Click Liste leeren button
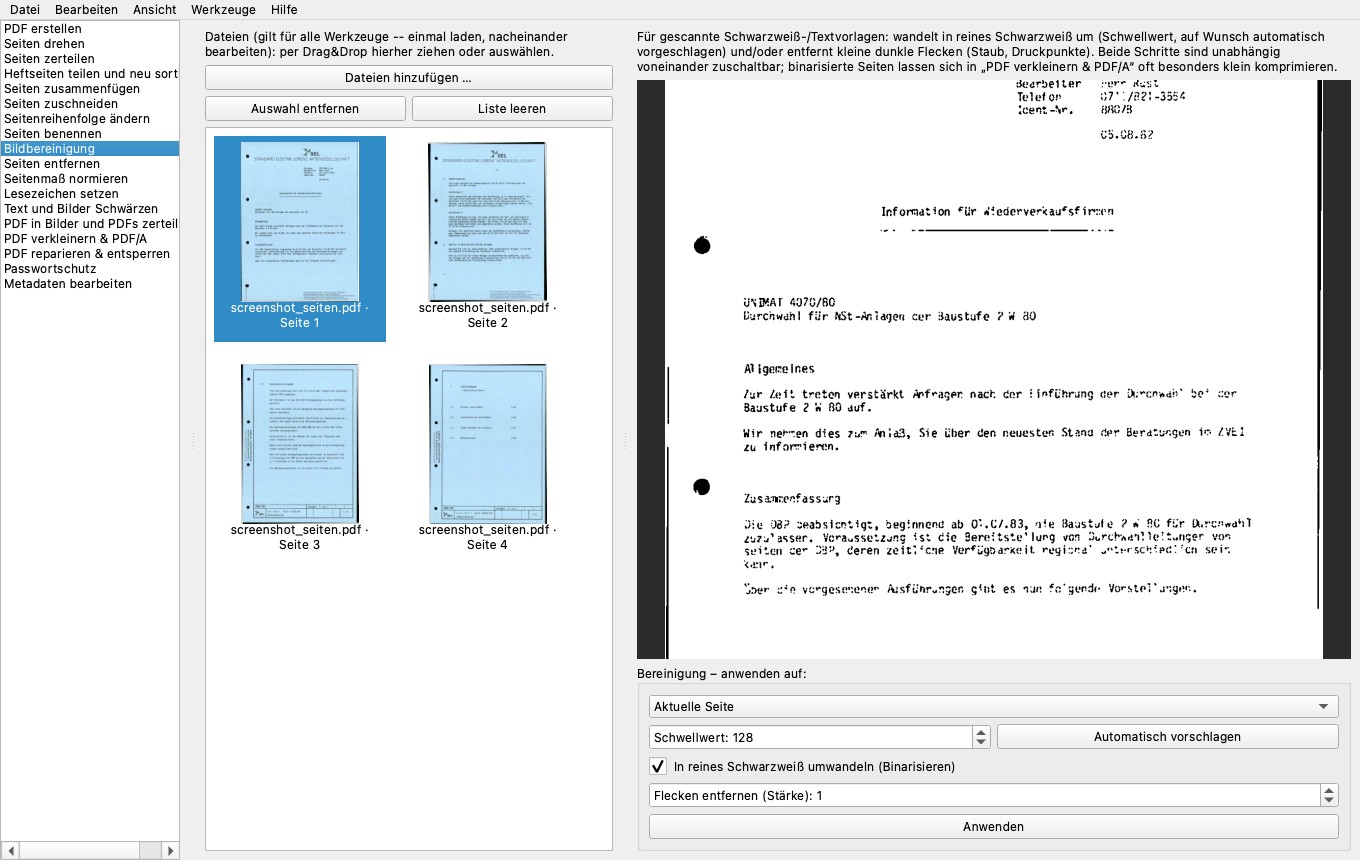The height and width of the screenshot is (860, 1360). click(512, 109)
